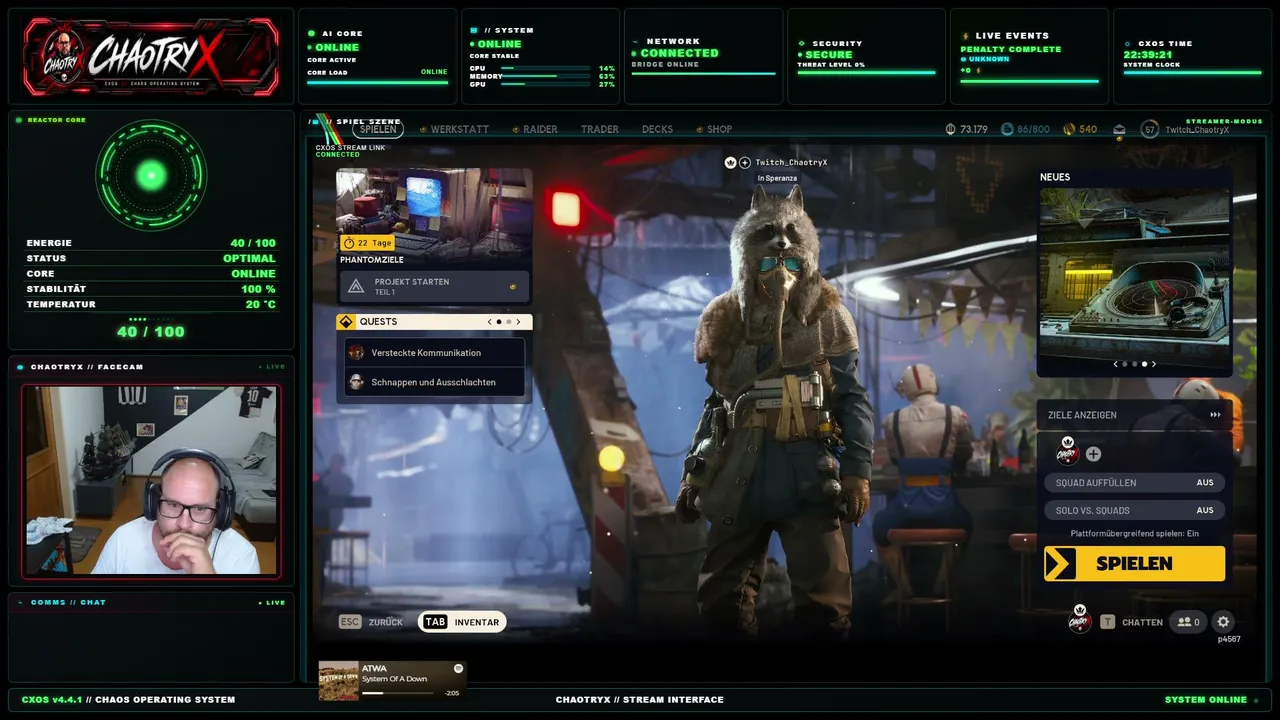Switch to the Werkstatt tab
This screenshot has height=720, width=1280.
click(459, 129)
